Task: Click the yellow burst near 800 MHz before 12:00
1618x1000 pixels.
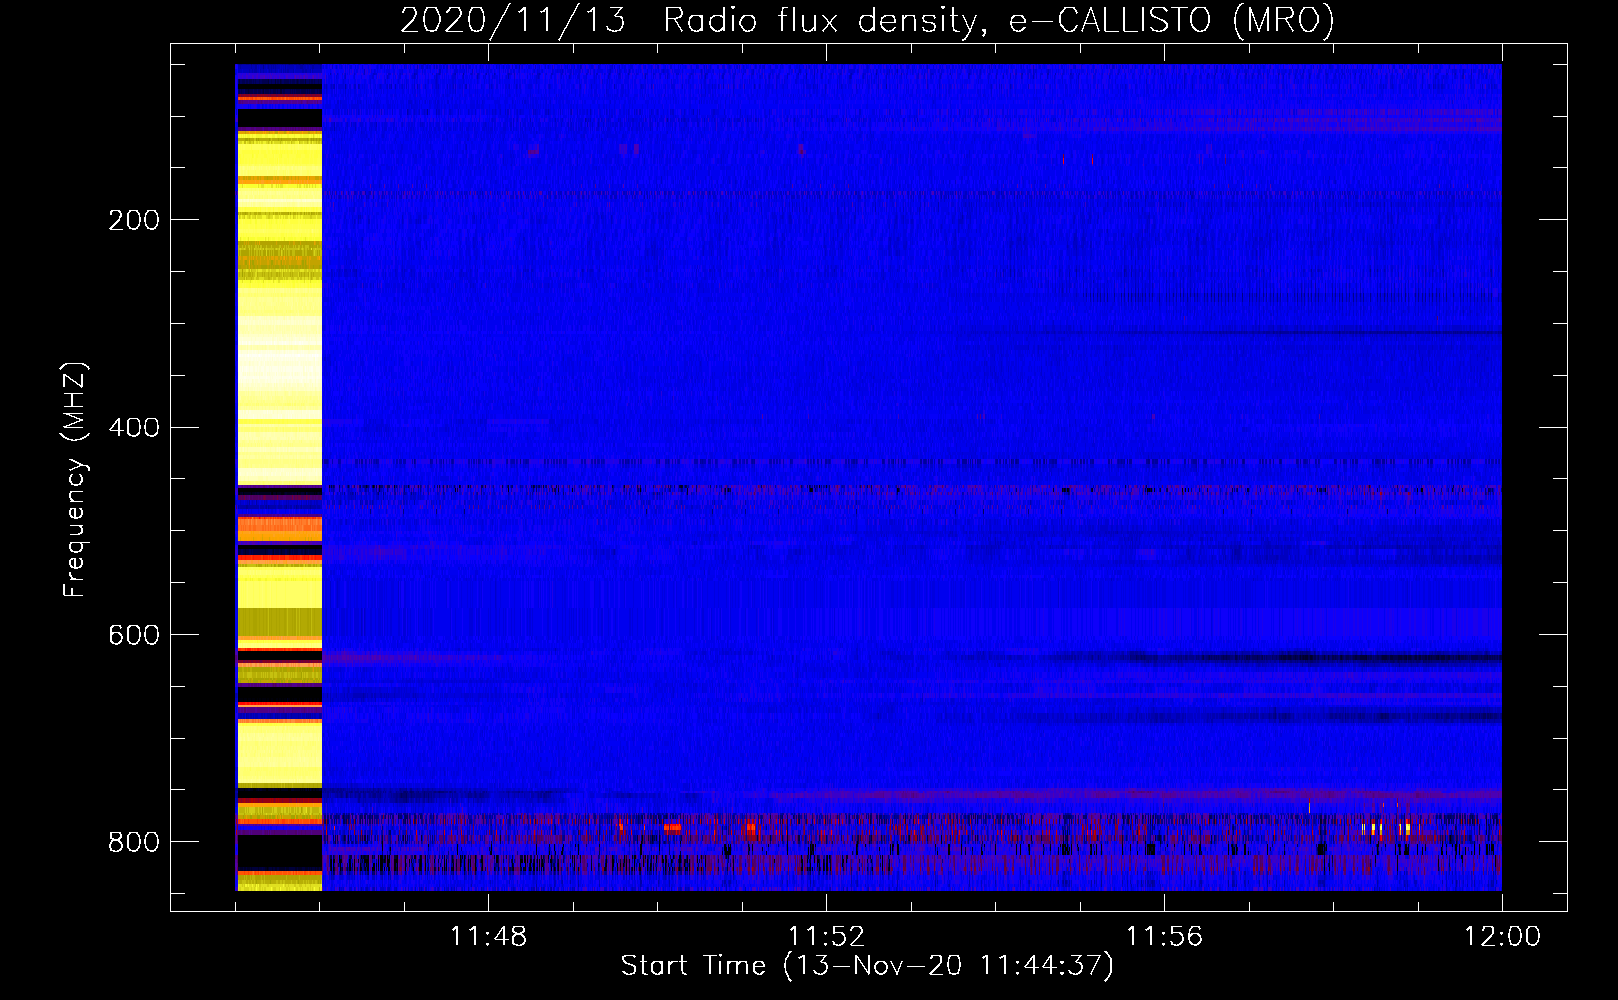Action: (1385, 829)
